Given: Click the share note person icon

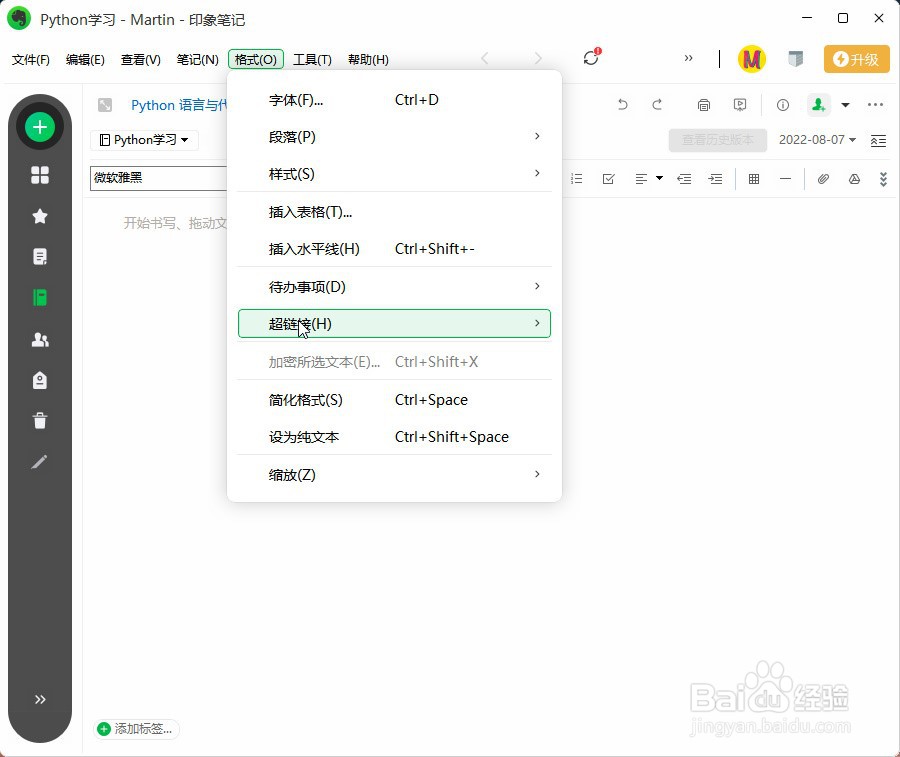Looking at the screenshot, I should click(818, 104).
